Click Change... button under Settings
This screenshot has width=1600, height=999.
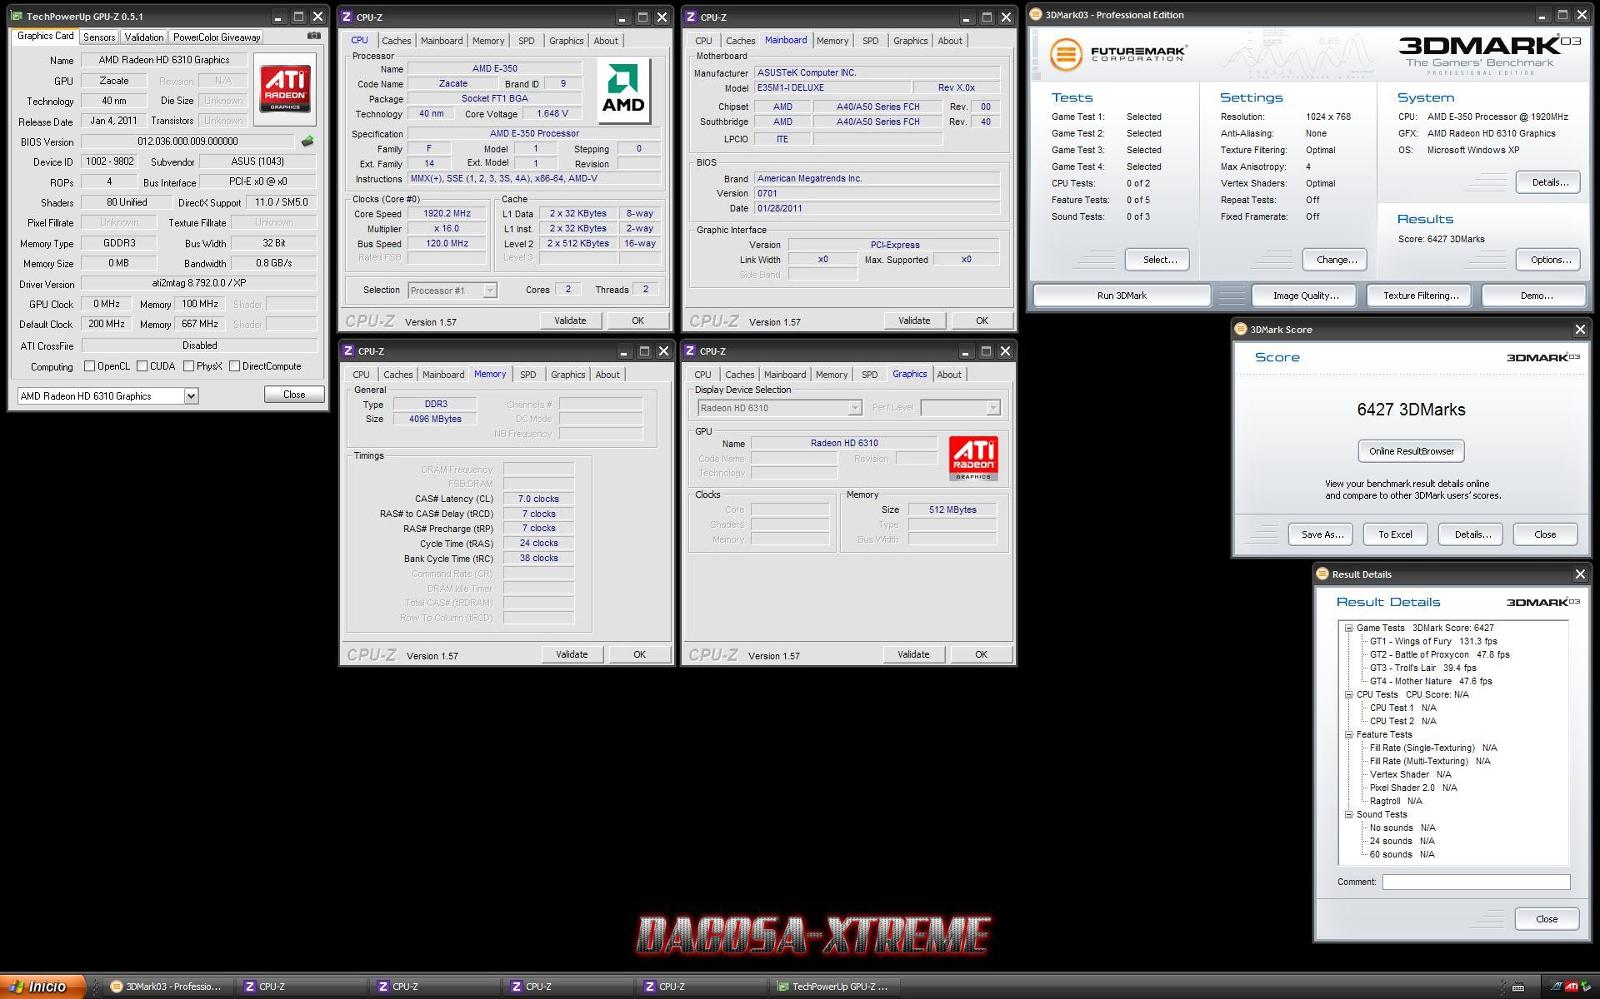coord(1336,260)
